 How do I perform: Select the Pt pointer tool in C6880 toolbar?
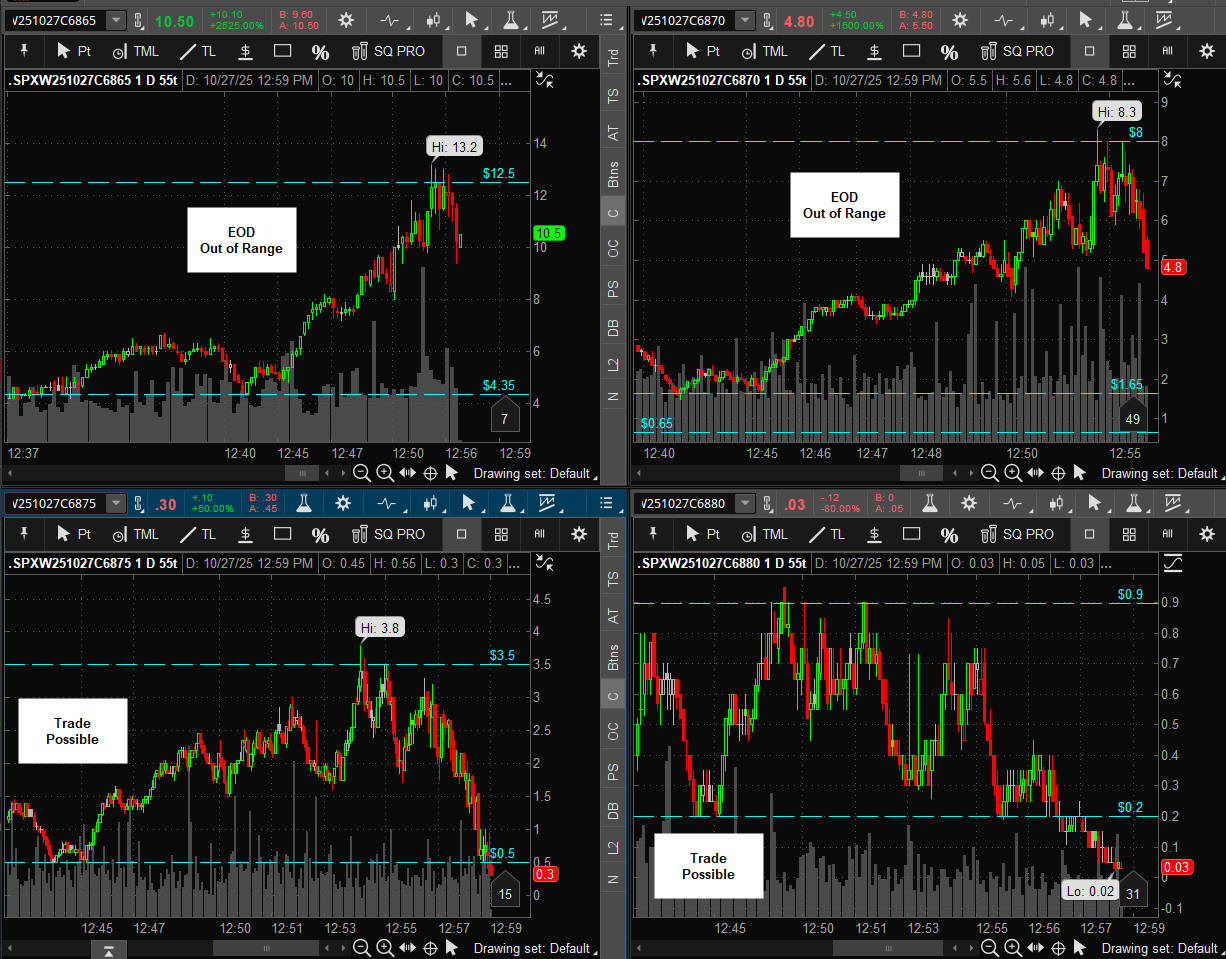tap(701, 535)
